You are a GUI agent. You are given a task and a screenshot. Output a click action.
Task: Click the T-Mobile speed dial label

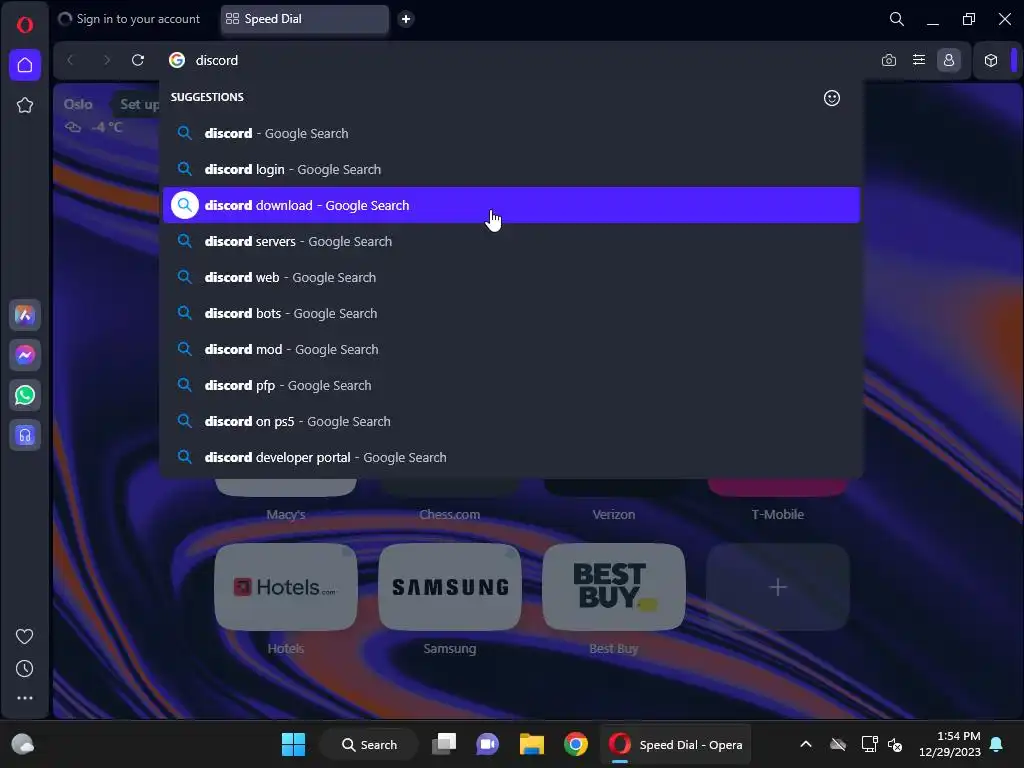pos(778,514)
